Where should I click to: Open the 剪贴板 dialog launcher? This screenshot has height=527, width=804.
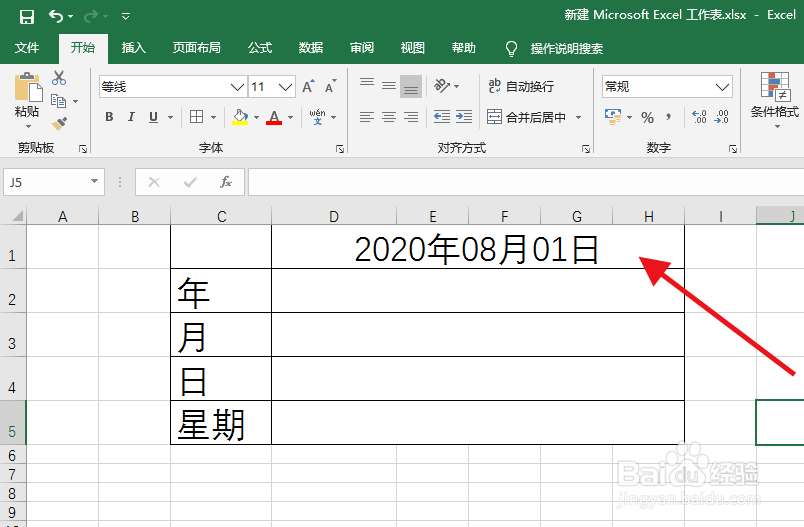coord(83,149)
